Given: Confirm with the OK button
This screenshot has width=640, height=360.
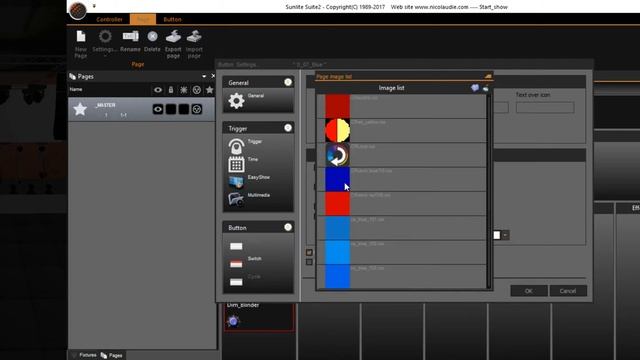Looking at the screenshot, I should pos(529,291).
